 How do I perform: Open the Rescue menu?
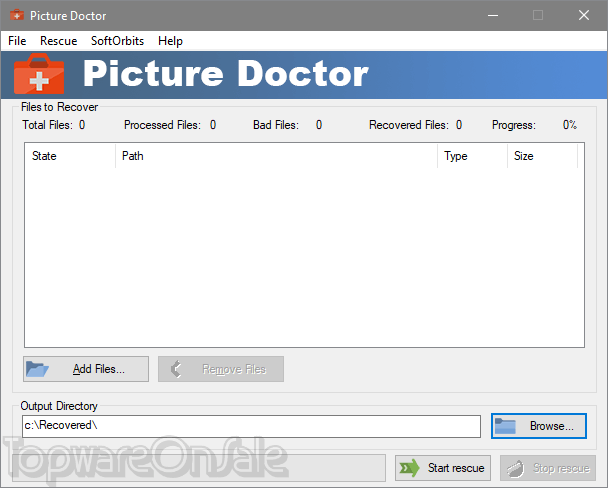[x=59, y=41]
